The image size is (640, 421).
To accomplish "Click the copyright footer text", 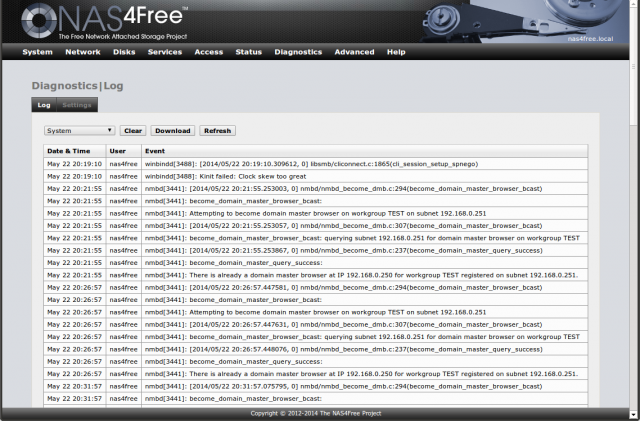I will [x=316, y=413].
